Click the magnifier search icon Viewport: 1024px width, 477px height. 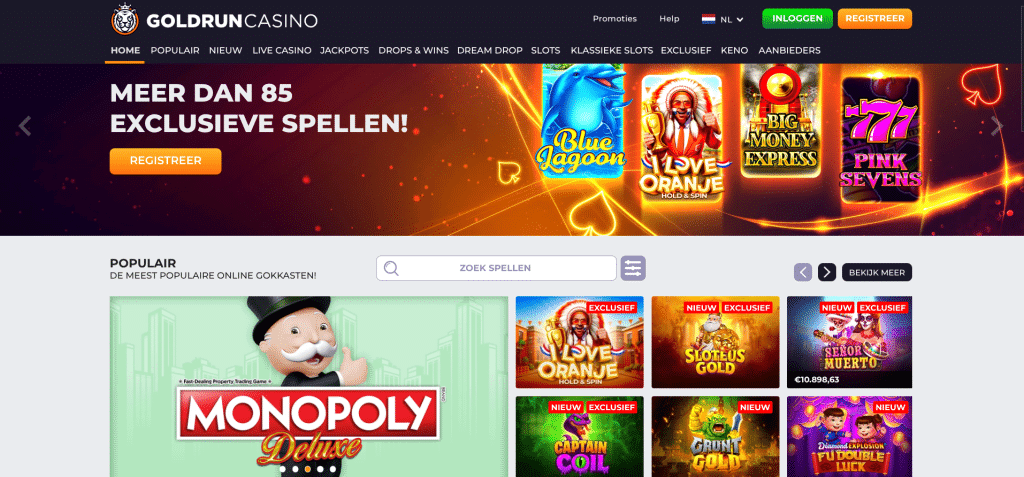click(391, 268)
